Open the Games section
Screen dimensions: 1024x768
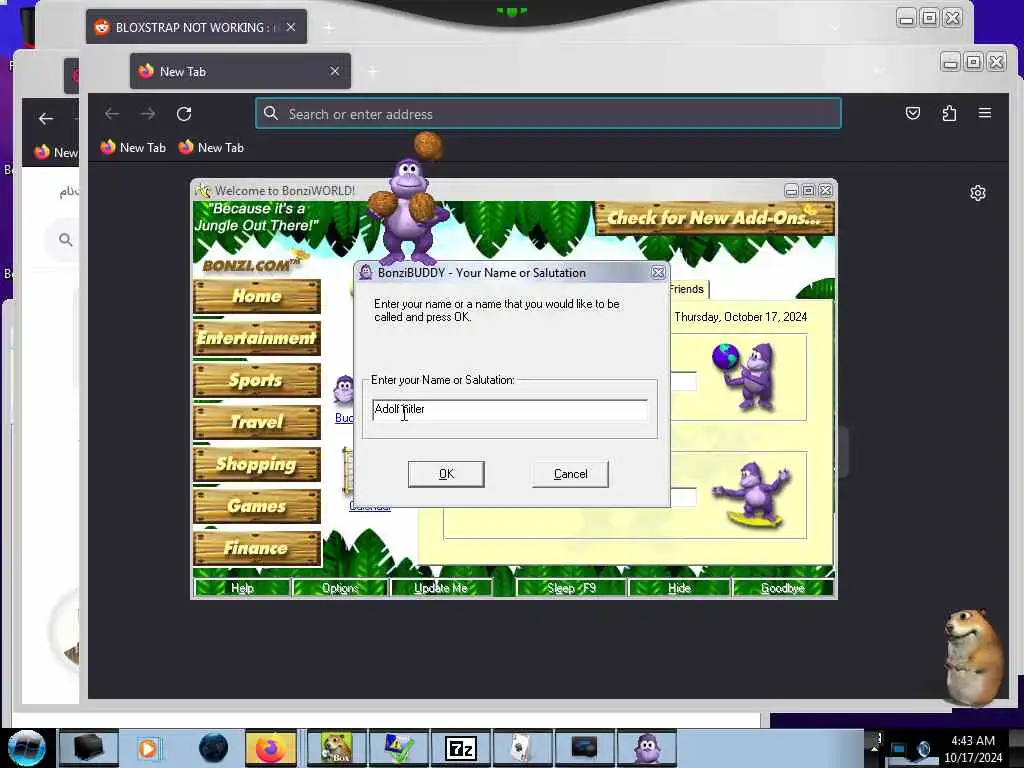257,506
